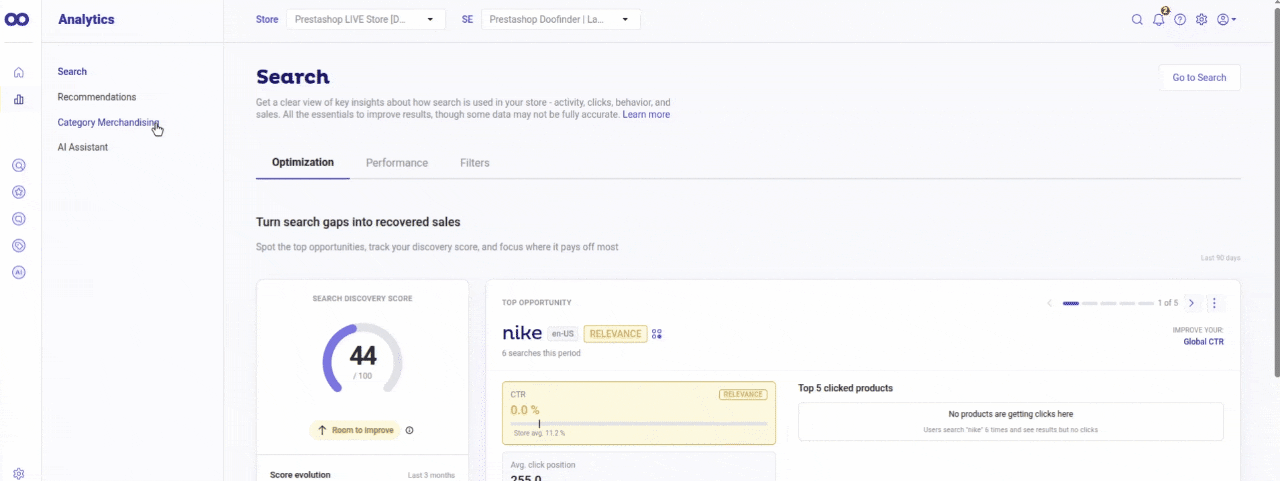Screen dimensions: 1280x481
Task: Open the top bar settings gear
Action: [x=1202, y=19]
